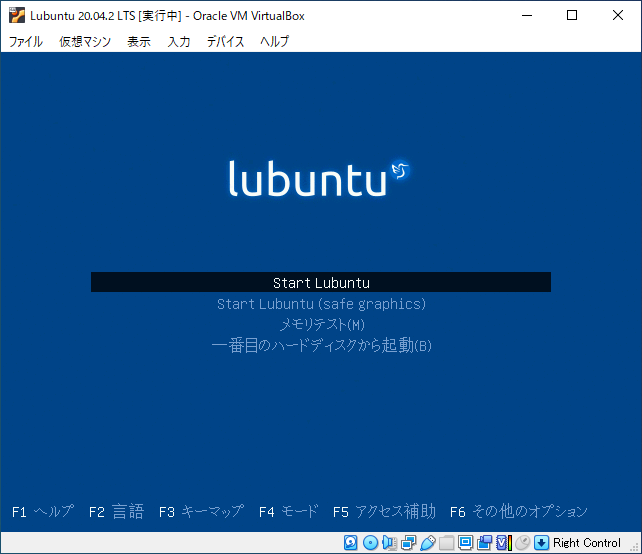Click the Right Control host key label

586,543
